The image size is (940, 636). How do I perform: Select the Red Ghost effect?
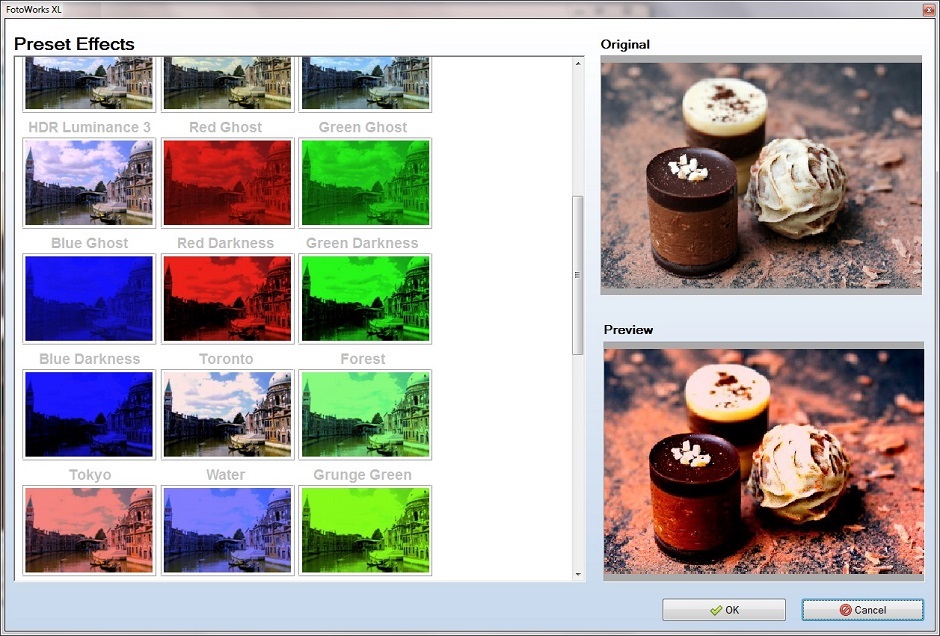click(226, 182)
